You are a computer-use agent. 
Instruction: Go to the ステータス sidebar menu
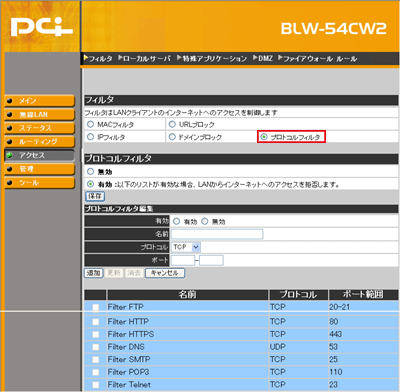[x=39, y=128]
